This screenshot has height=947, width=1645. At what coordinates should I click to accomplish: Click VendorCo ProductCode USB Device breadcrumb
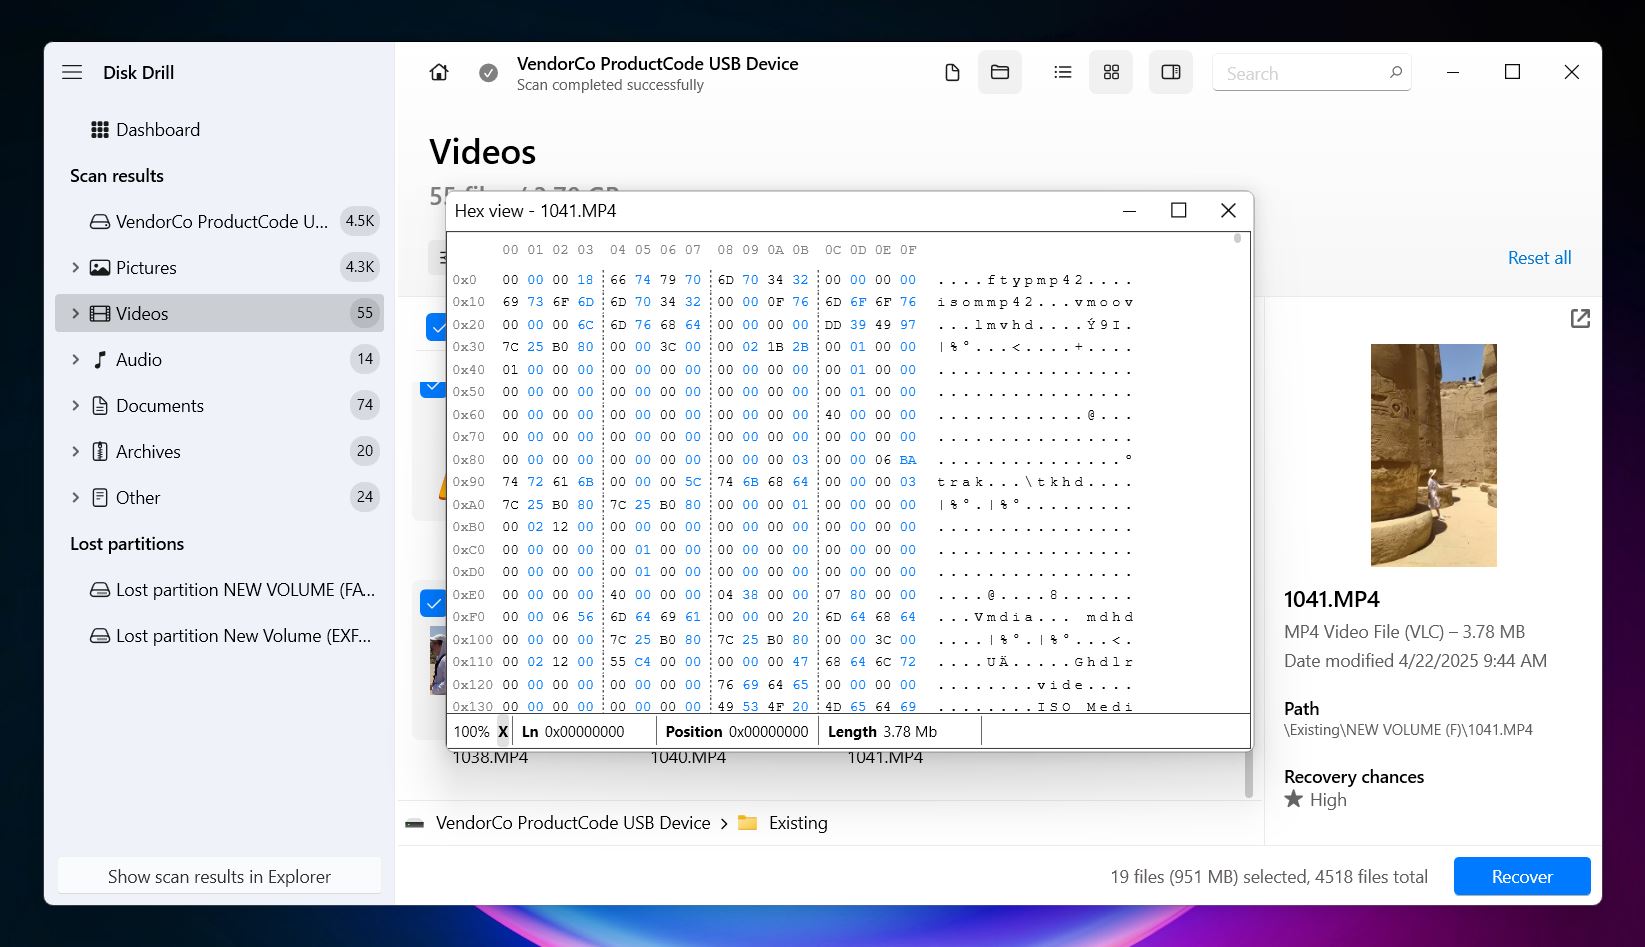pyautogui.click(x=573, y=823)
